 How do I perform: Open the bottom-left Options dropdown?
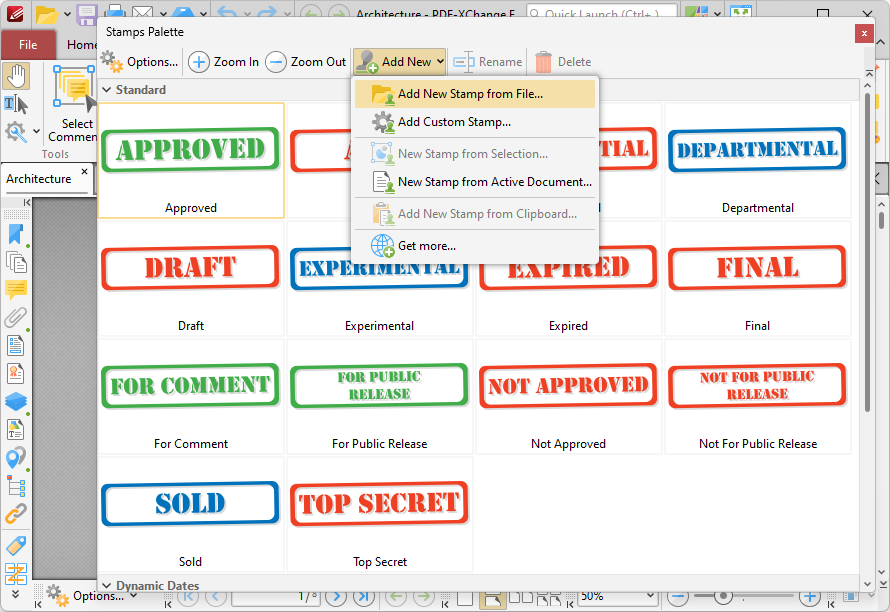click(x=92, y=596)
